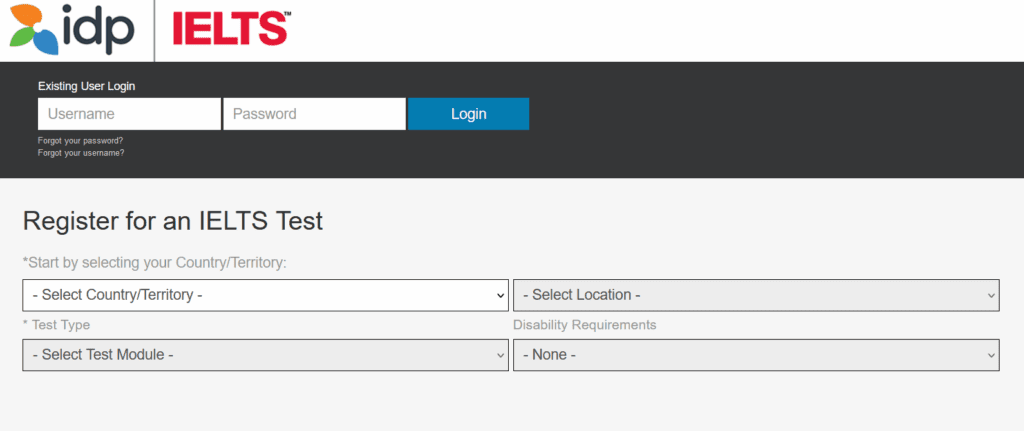Click the Disability Requirements label text

(x=584, y=325)
